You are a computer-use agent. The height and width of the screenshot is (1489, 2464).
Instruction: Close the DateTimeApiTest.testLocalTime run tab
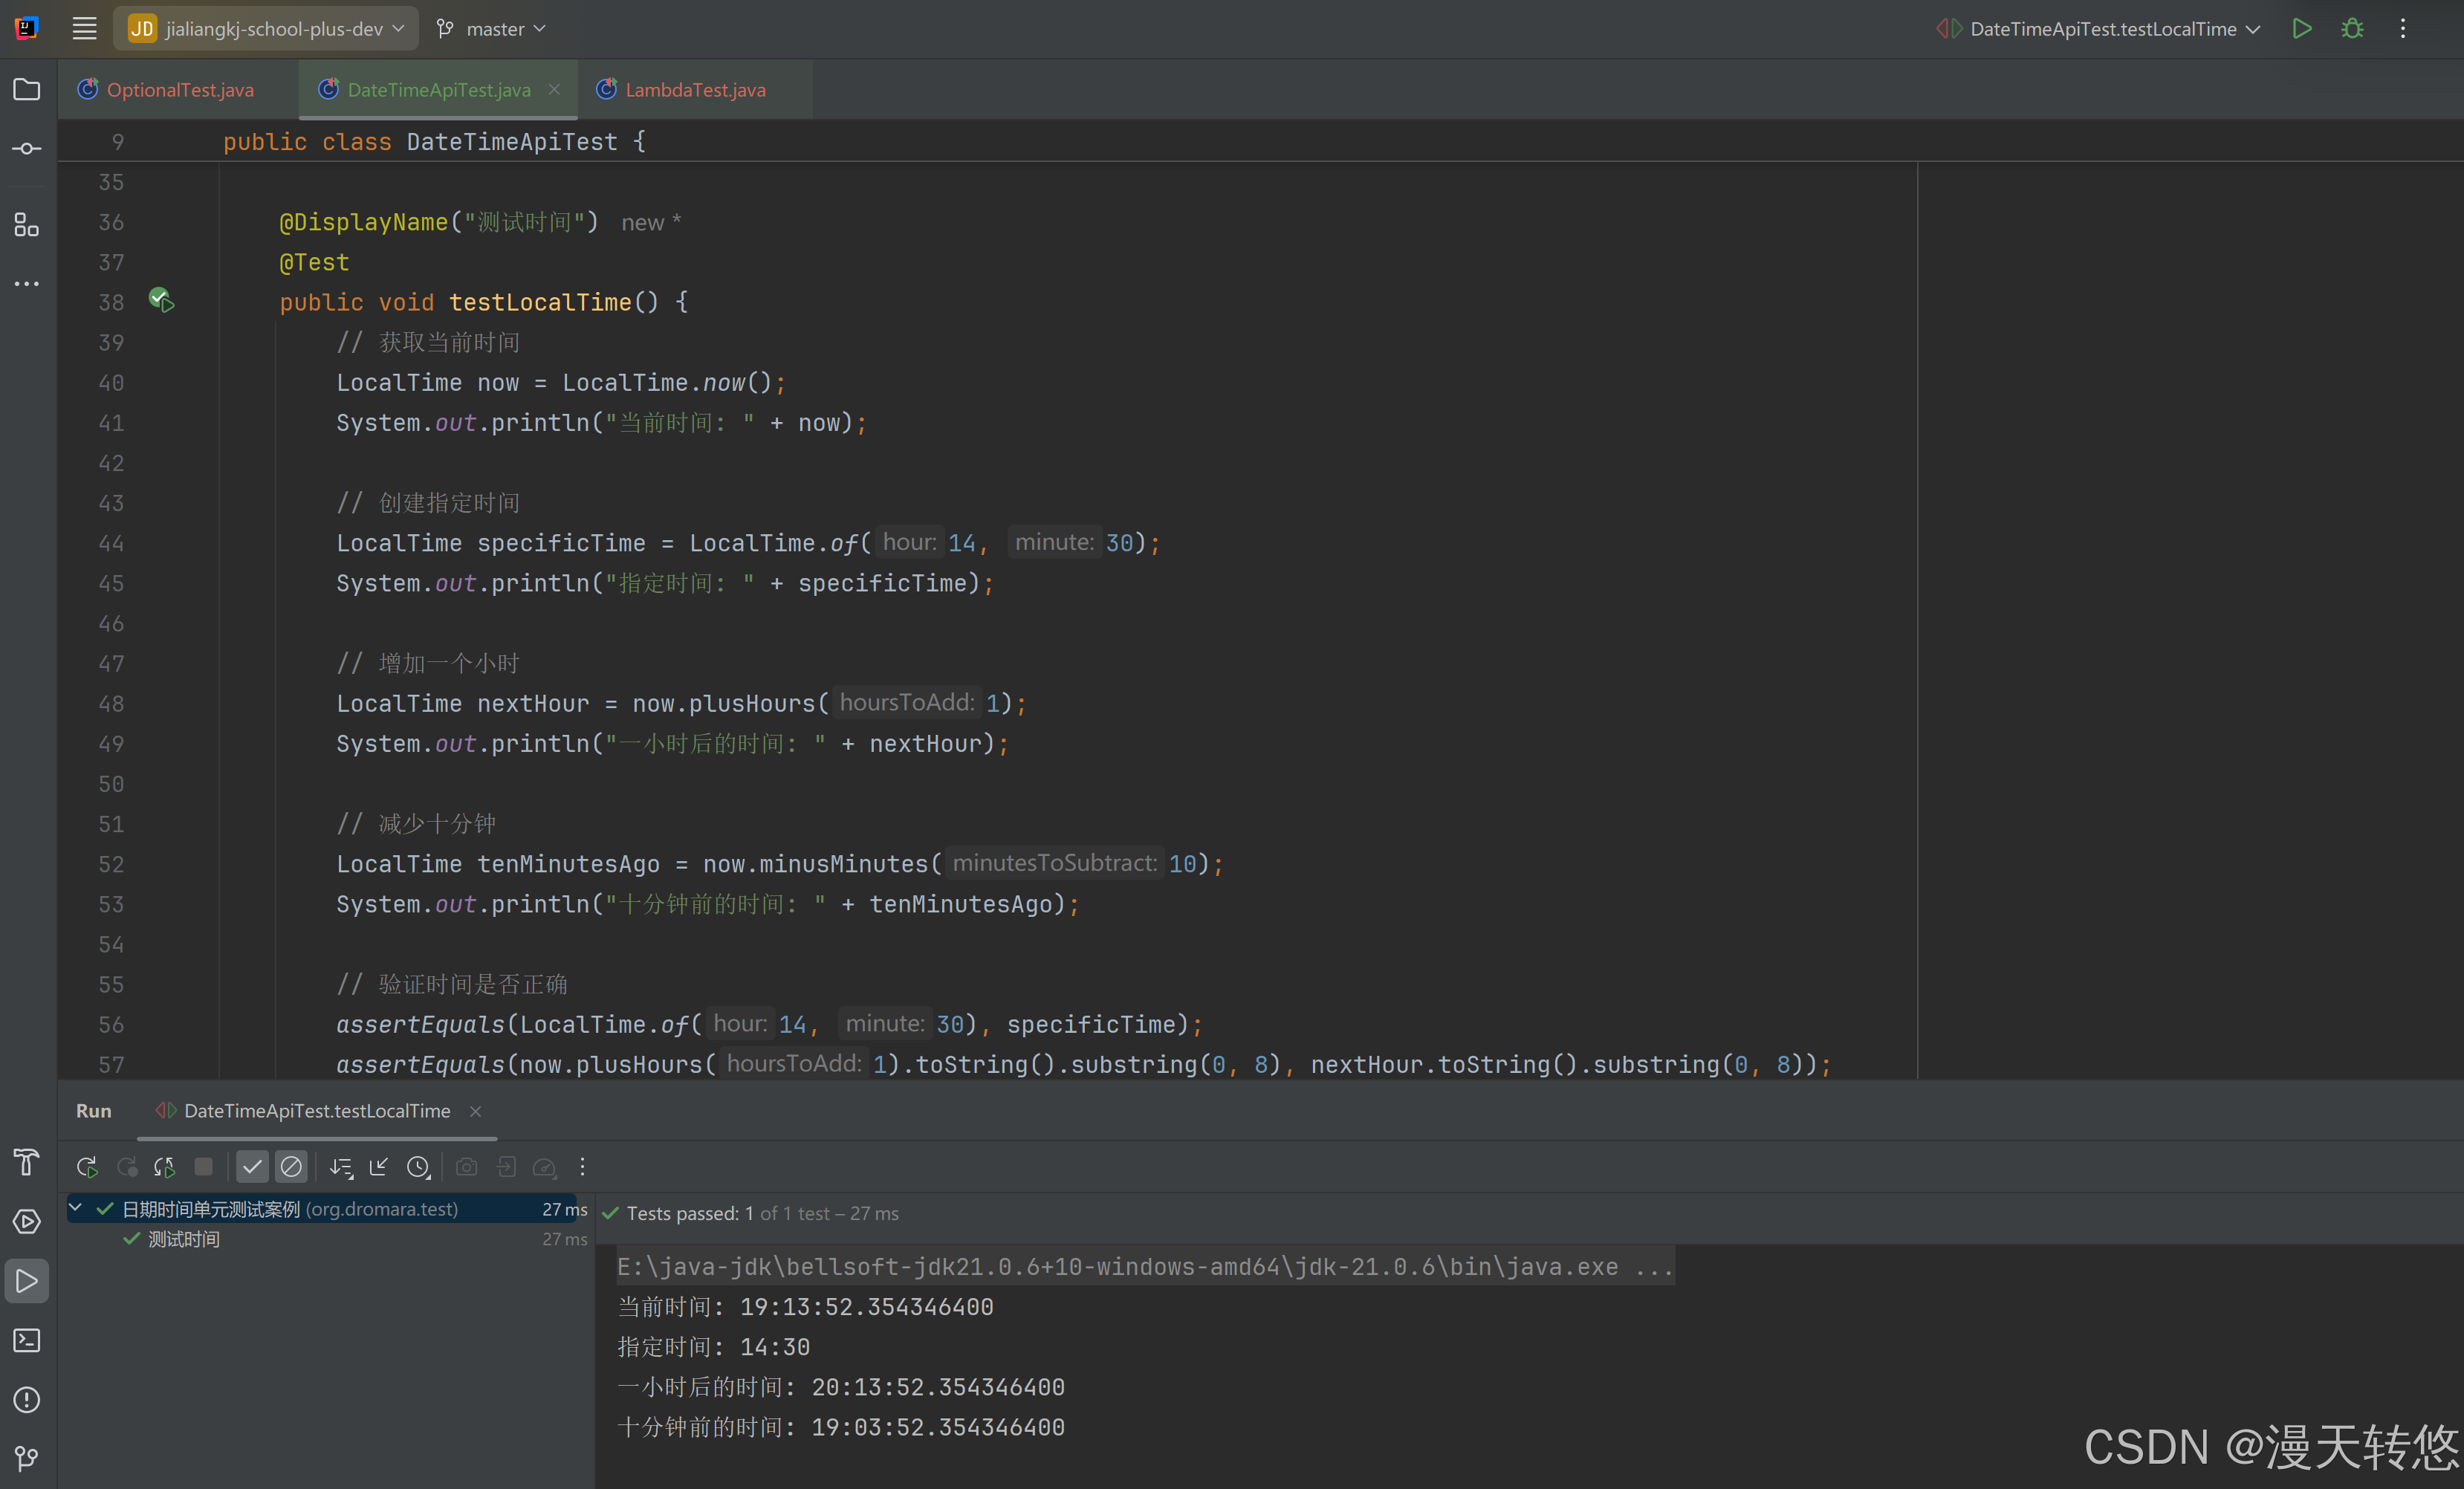click(476, 1111)
